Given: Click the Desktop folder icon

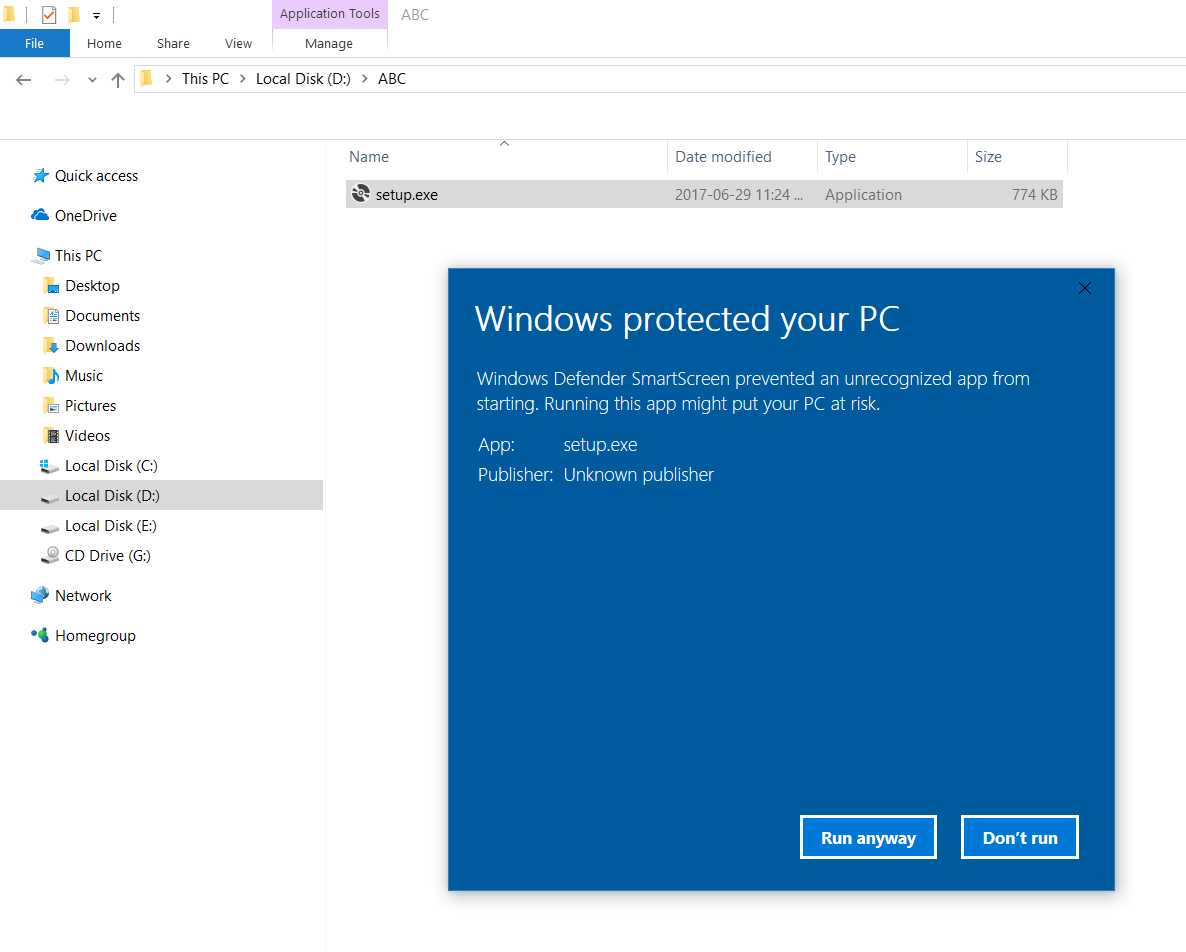Looking at the screenshot, I should click(x=51, y=285).
